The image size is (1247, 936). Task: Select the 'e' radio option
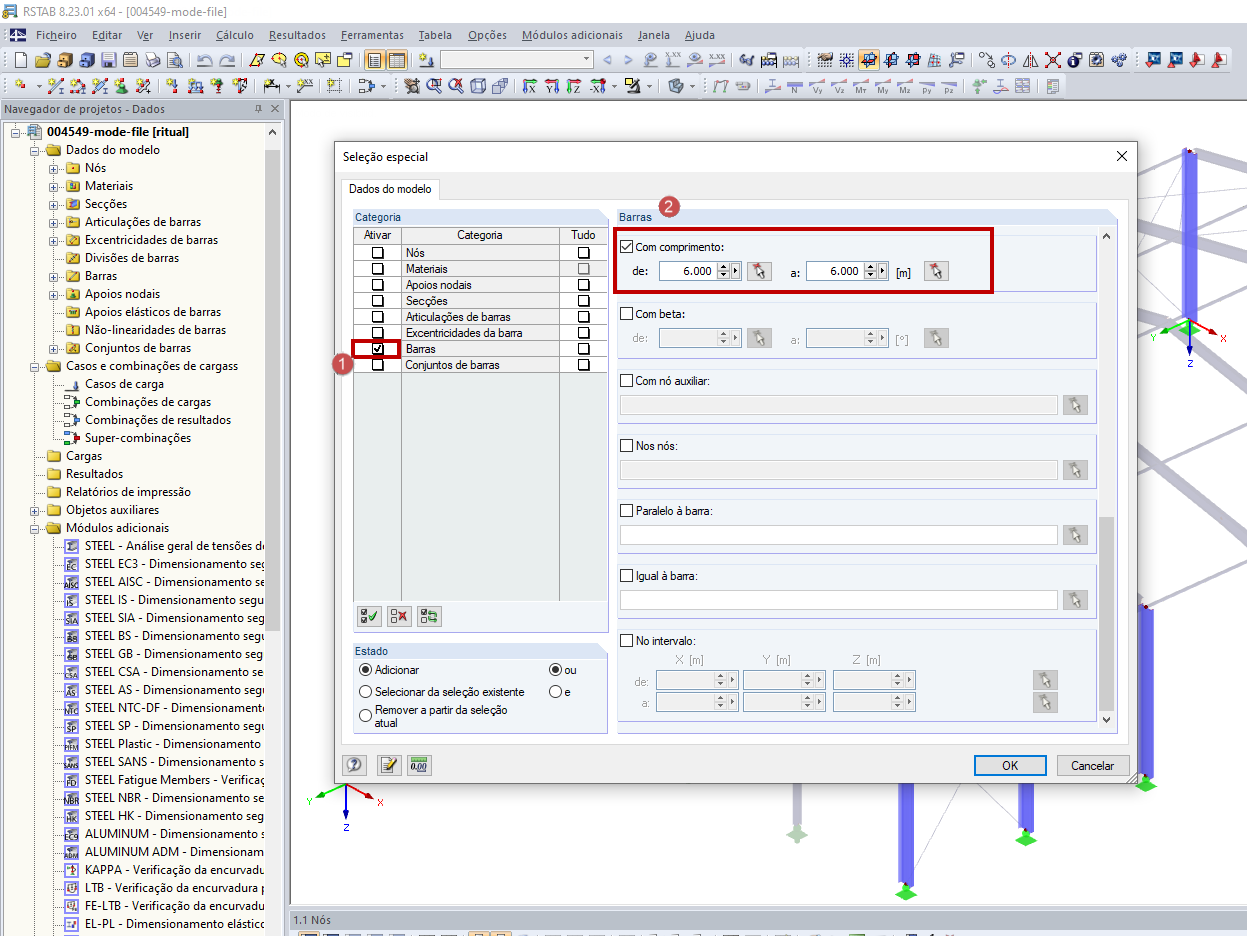tap(555, 692)
